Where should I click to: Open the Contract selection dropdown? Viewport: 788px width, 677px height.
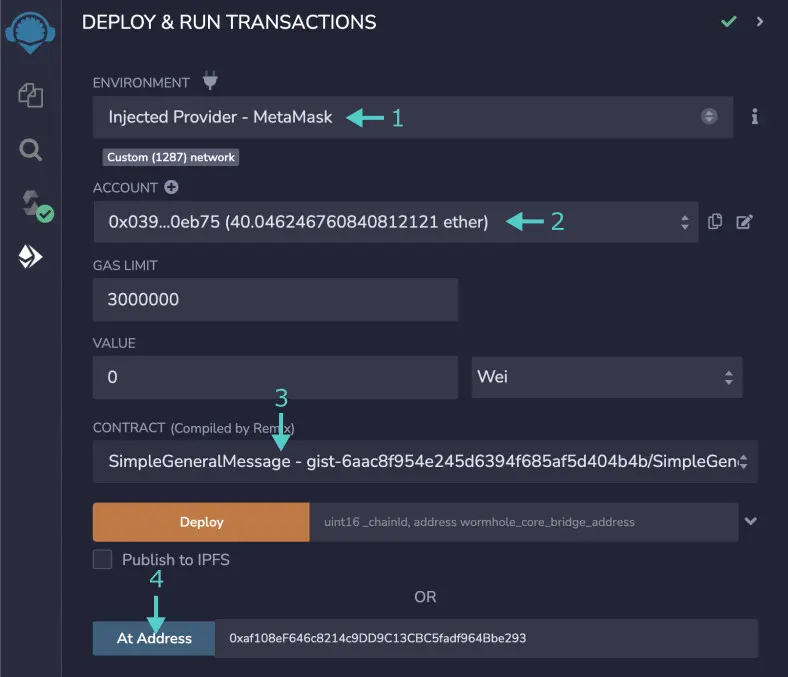425,461
